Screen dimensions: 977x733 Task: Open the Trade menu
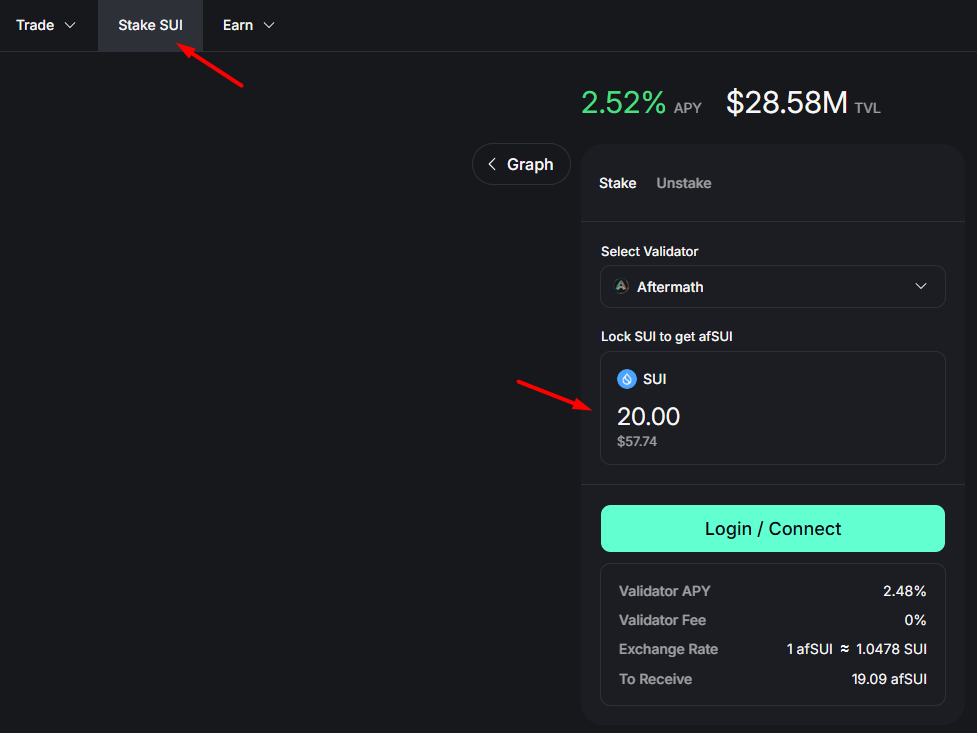coord(45,25)
